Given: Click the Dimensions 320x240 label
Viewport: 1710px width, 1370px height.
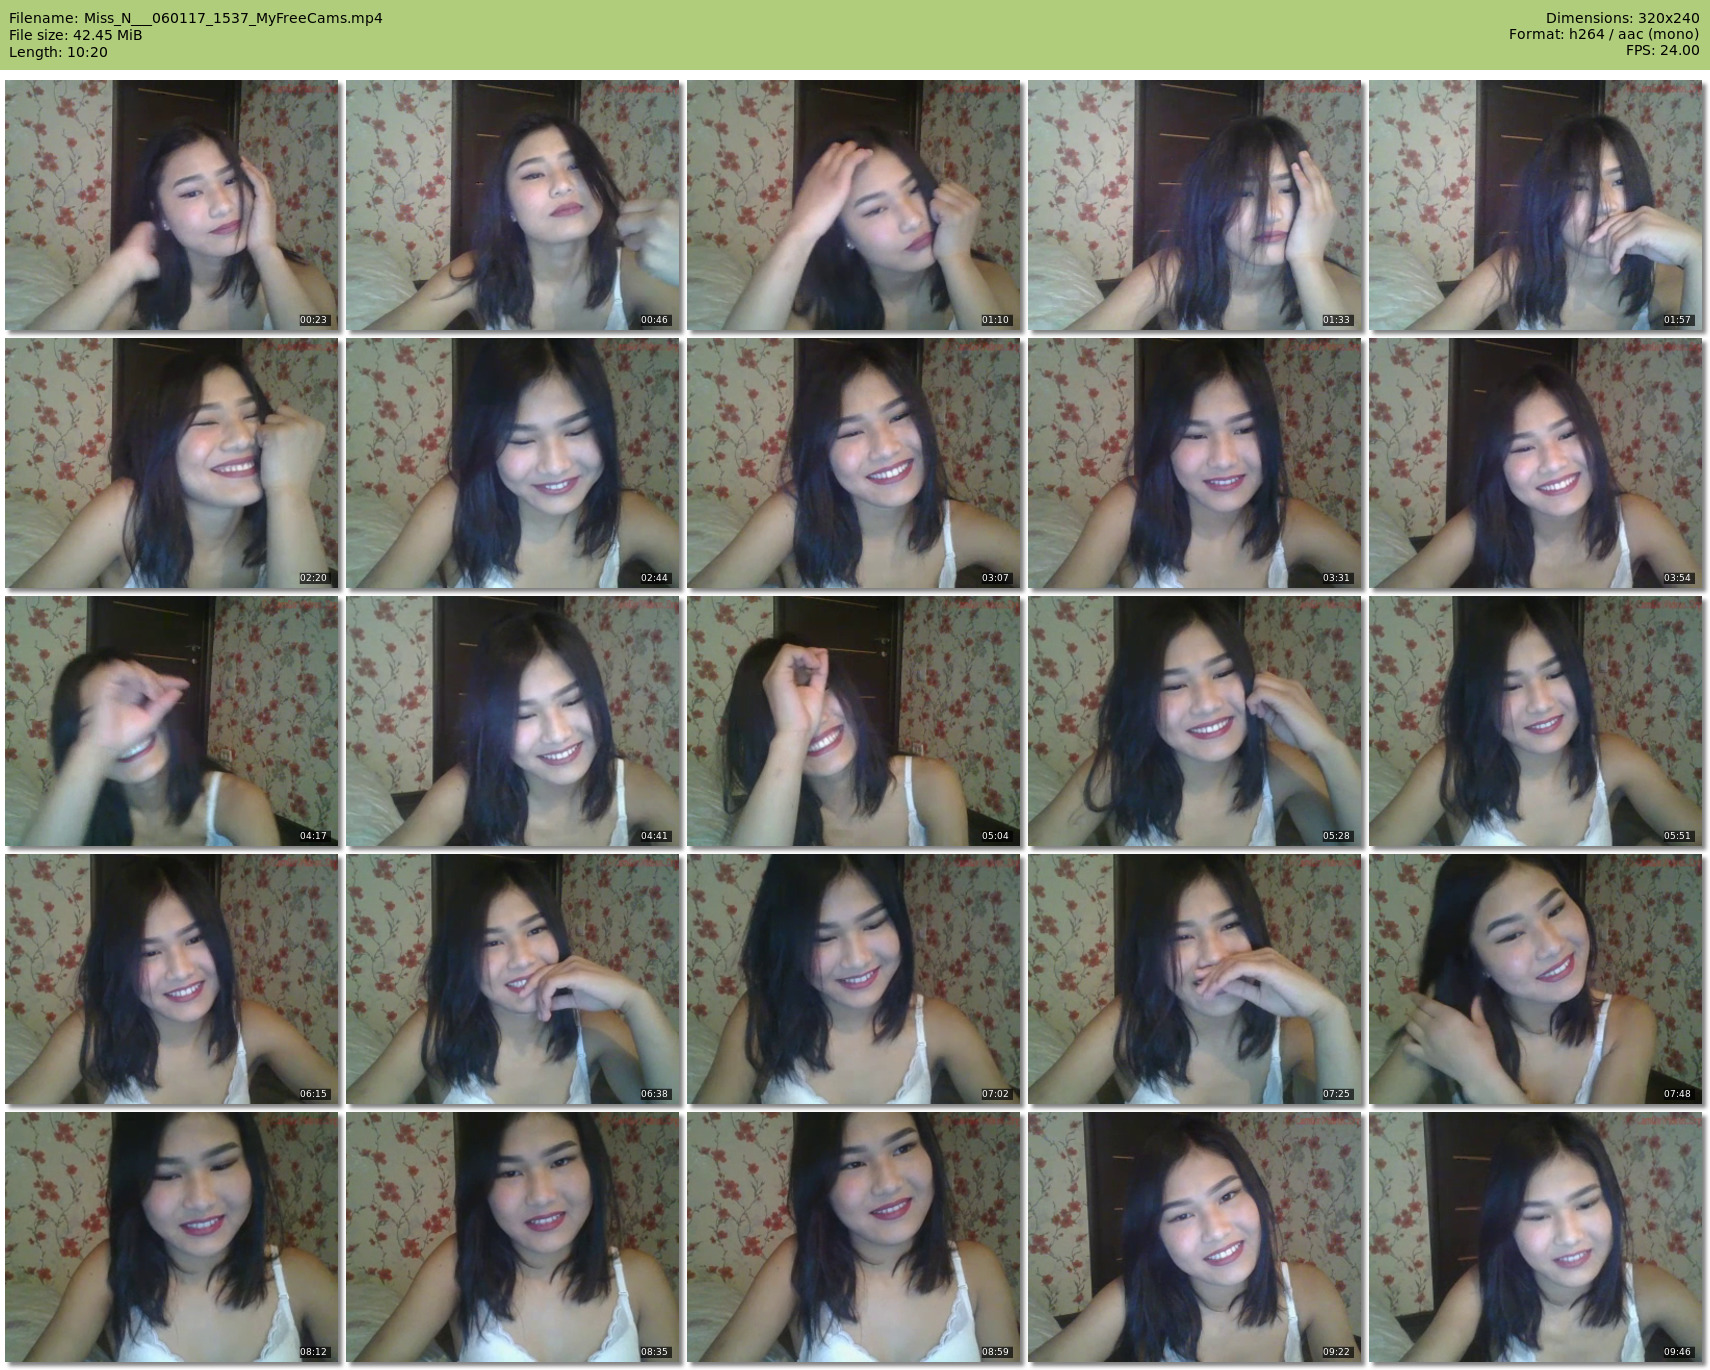Looking at the screenshot, I should click(1622, 18).
